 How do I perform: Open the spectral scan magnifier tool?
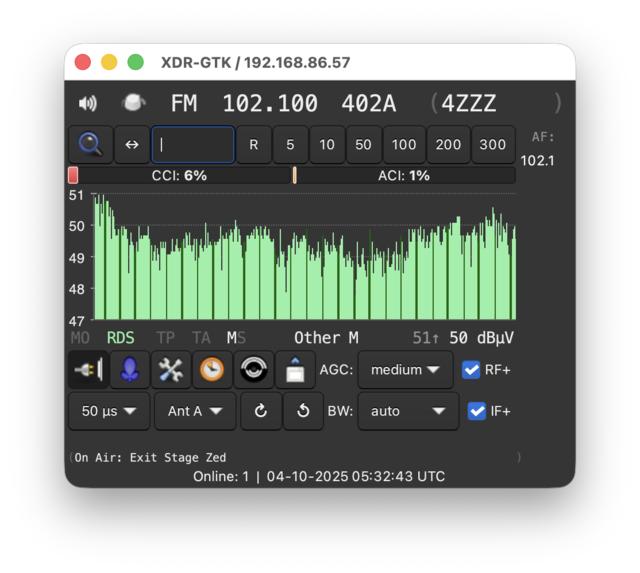pyautogui.click(x=91, y=144)
